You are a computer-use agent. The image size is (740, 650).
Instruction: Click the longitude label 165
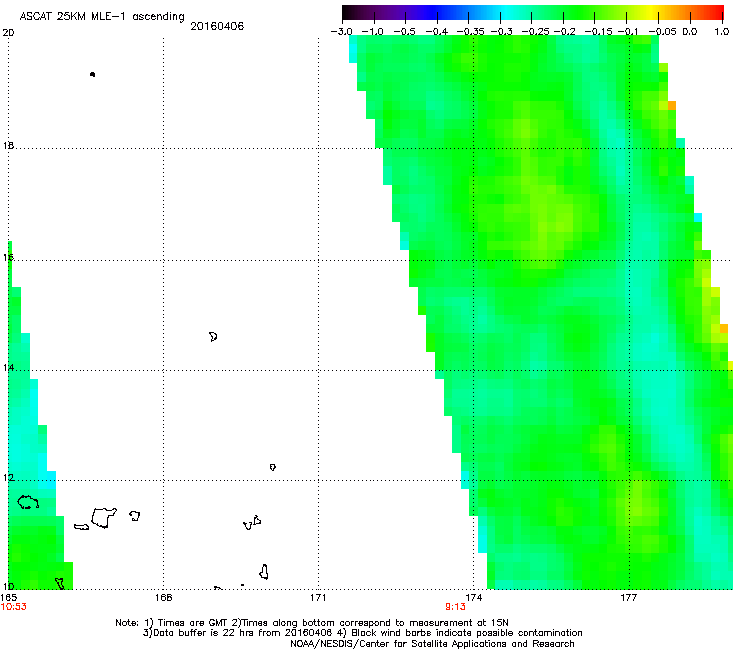click(8, 598)
